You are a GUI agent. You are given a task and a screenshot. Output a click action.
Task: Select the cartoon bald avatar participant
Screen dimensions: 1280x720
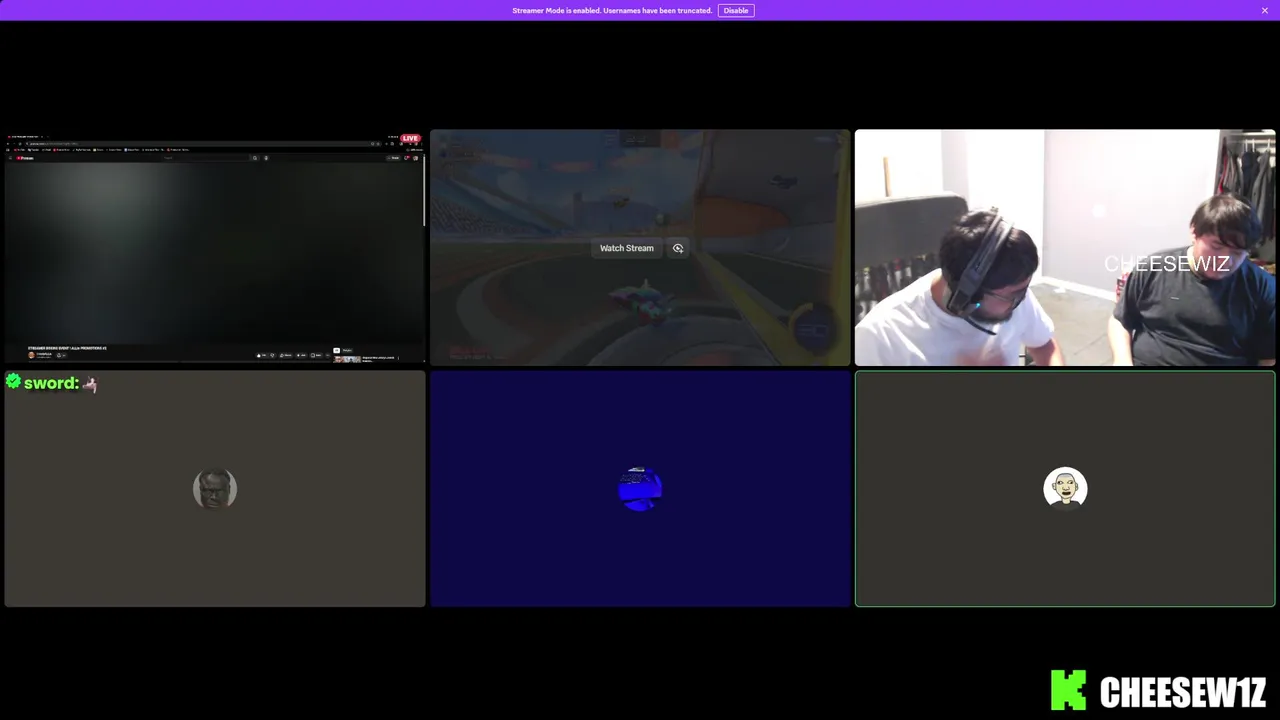(x=1065, y=488)
